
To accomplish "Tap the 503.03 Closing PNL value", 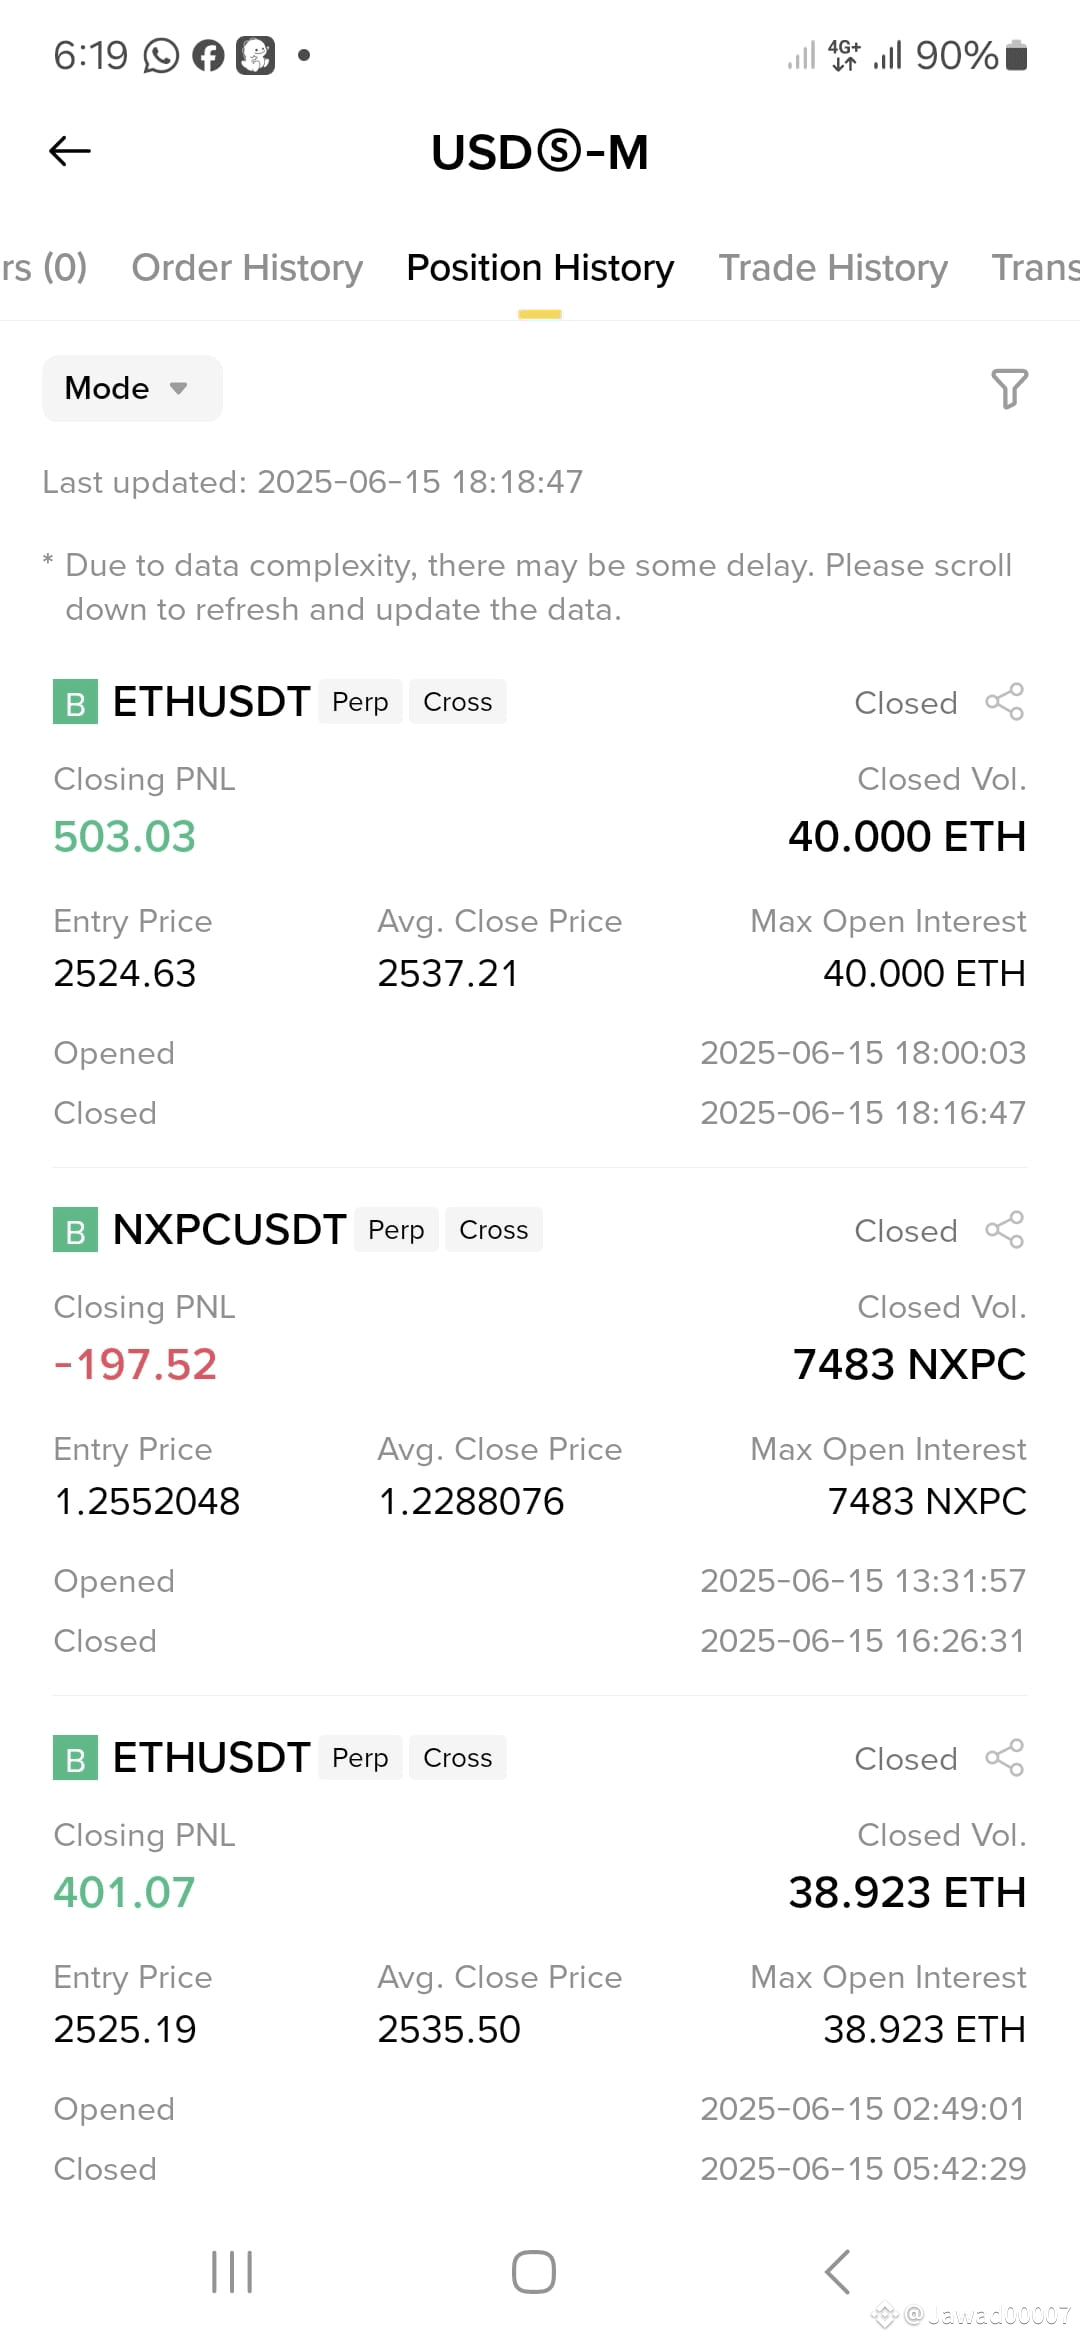I will (125, 837).
